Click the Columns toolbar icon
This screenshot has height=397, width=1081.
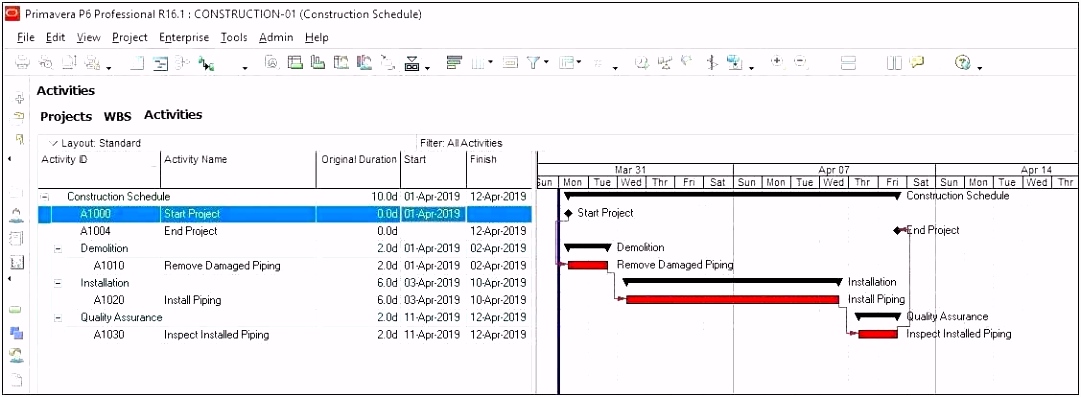[x=478, y=63]
